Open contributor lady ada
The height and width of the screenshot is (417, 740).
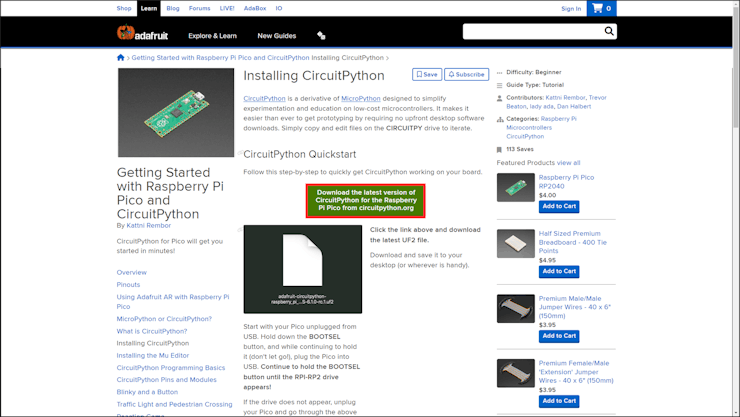pos(541,107)
